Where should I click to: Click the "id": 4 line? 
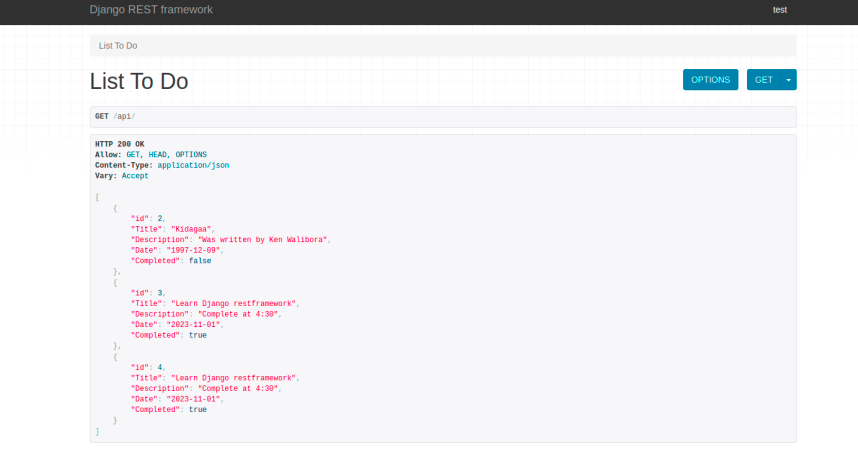point(148,367)
